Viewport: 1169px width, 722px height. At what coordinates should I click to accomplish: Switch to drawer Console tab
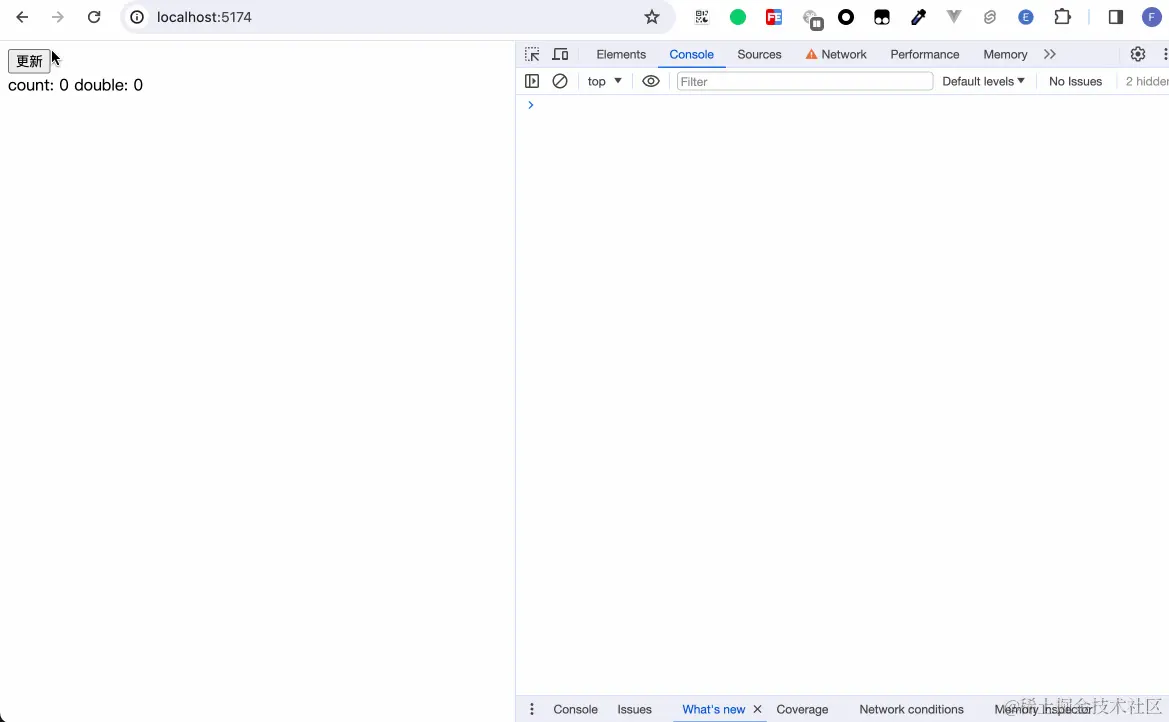576,709
